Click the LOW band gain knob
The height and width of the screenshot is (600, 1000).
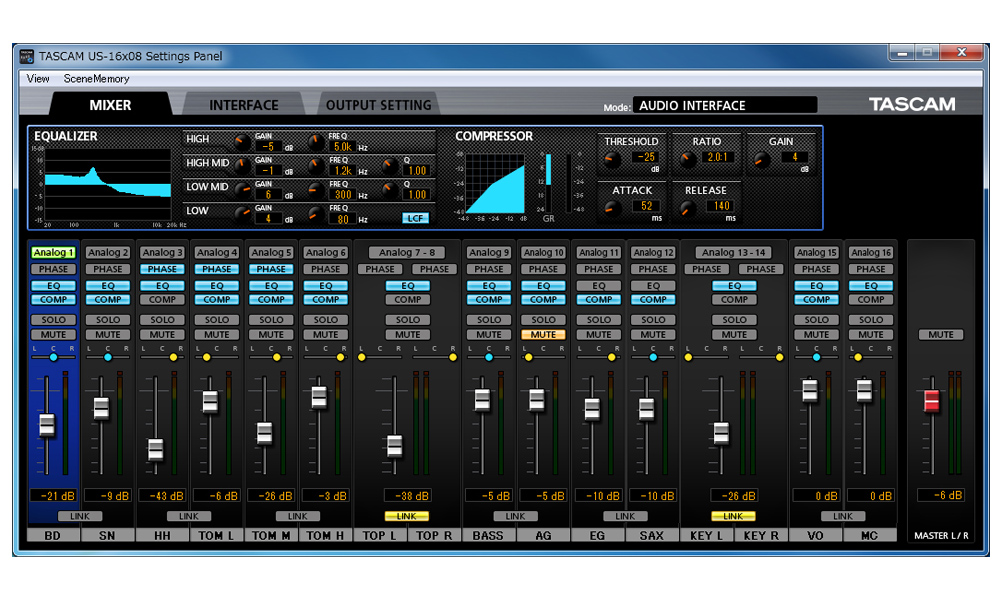click(x=242, y=214)
